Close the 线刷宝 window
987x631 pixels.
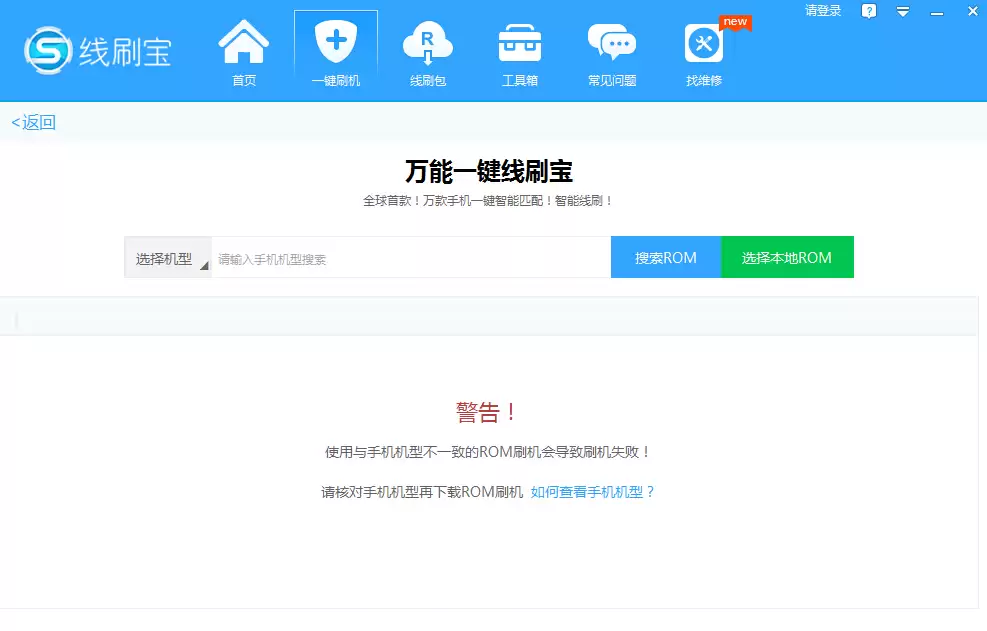(973, 11)
